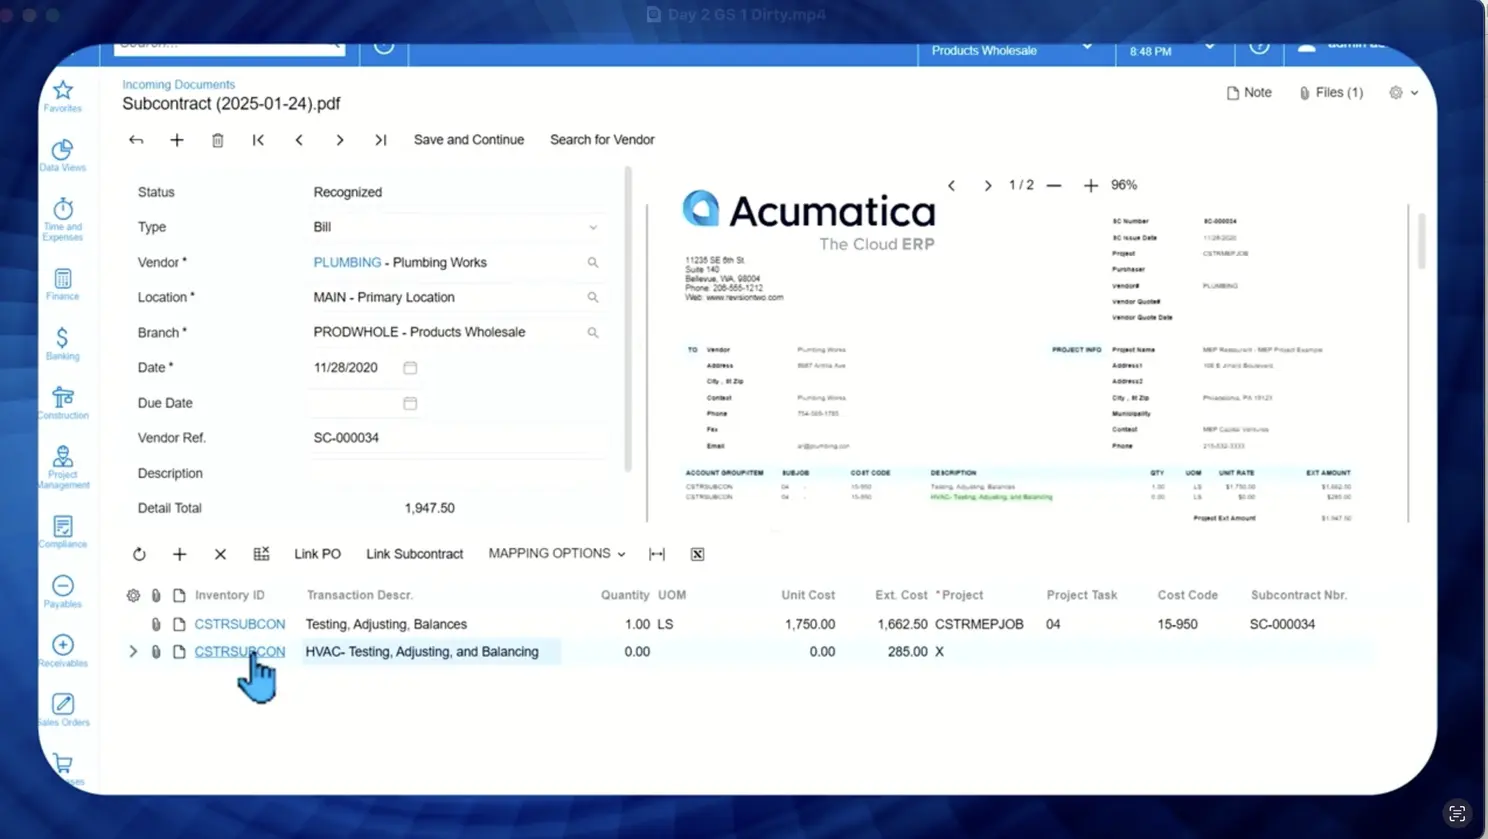Click the Link PO button

(x=317, y=554)
